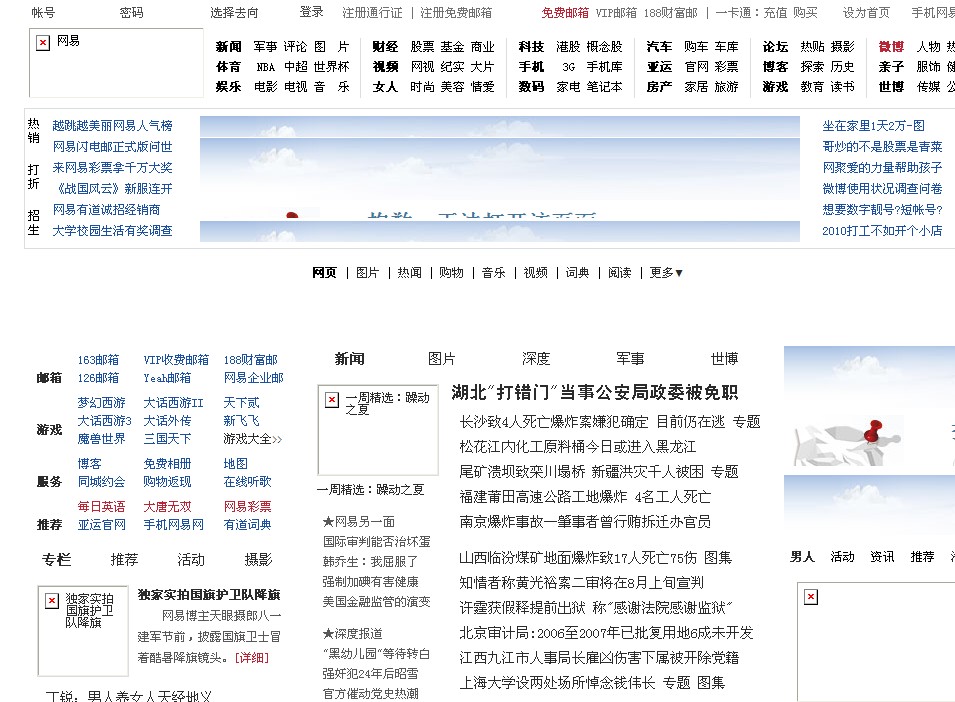Switch to the 资讯 tab on the right
Screen dimensions: 955x702
click(x=882, y=556)
